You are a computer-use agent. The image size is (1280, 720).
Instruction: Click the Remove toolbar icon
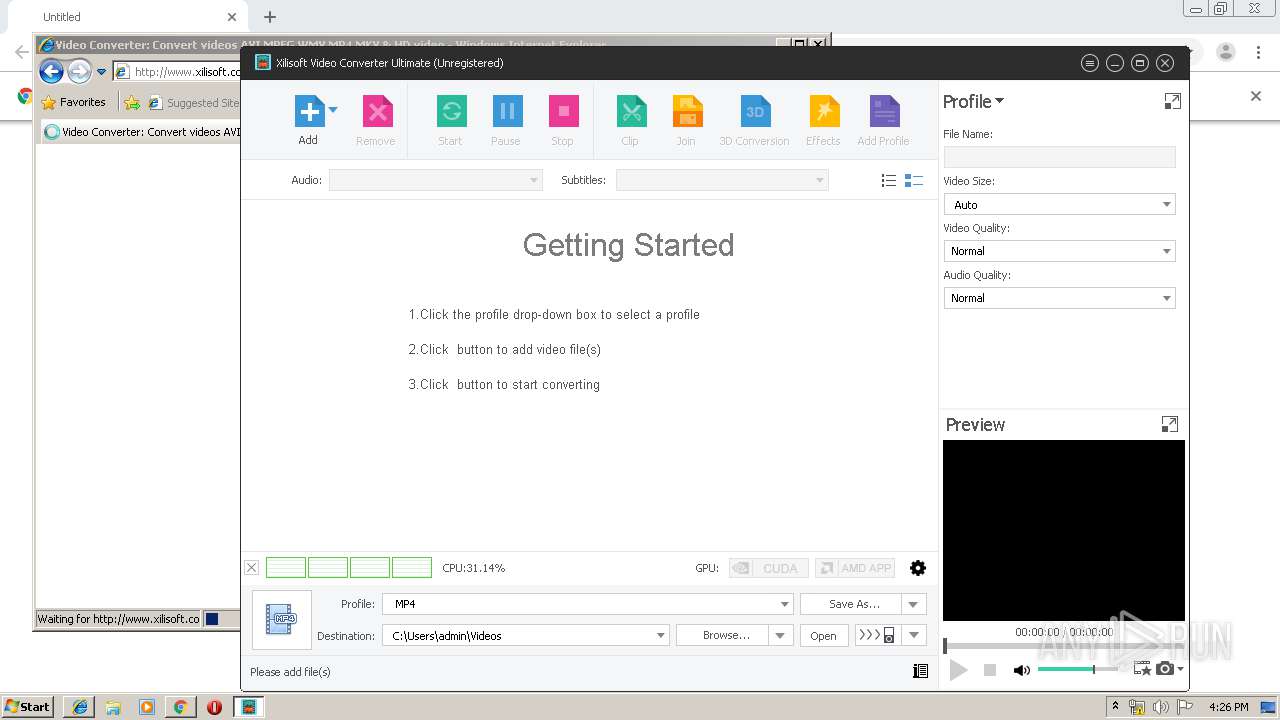(x=377, y=110)
